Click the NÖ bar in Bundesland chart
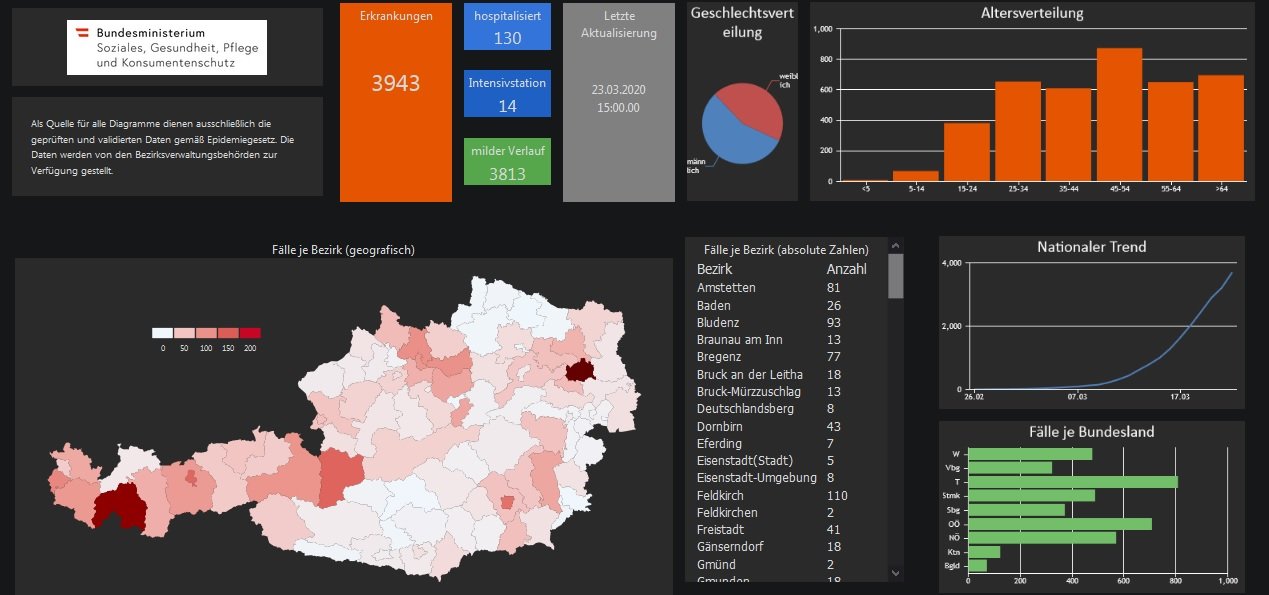This screenshot has width=1269, height=595. [1043, 537]
